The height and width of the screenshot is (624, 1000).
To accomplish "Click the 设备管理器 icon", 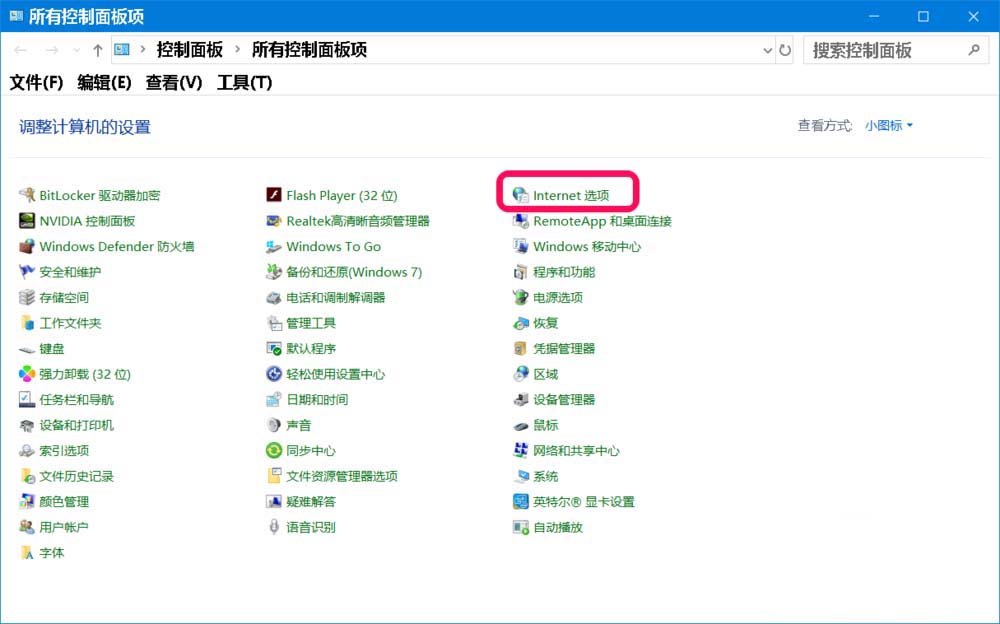I will pyautogui.click(x=520, y=399).
